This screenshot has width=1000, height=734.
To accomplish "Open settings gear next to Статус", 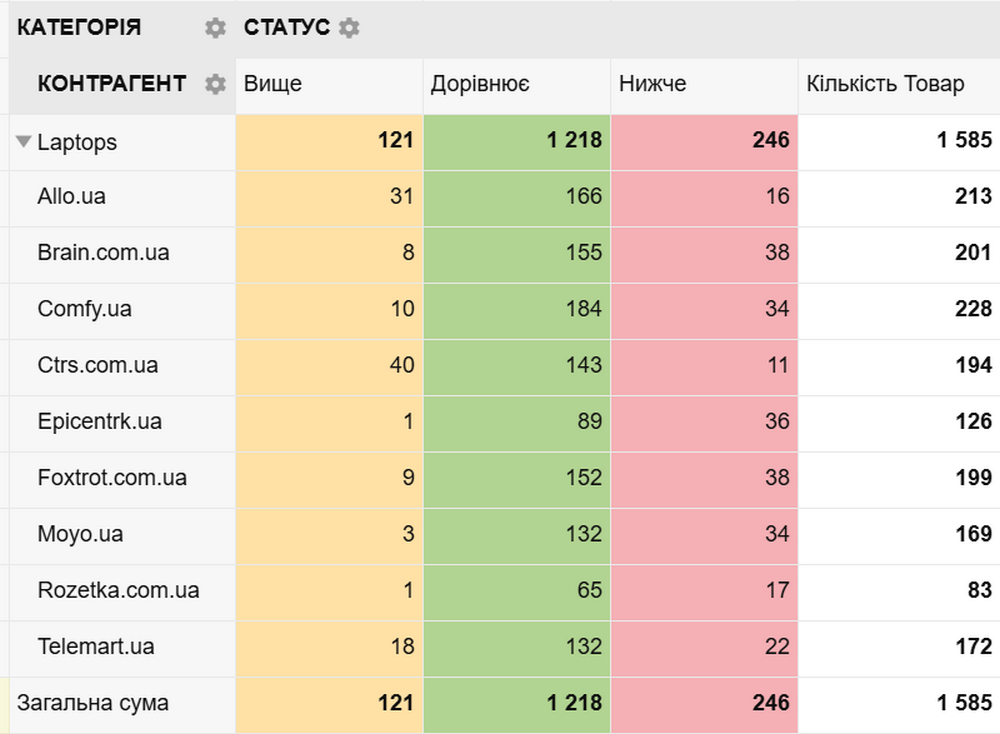I will (348, 28).
